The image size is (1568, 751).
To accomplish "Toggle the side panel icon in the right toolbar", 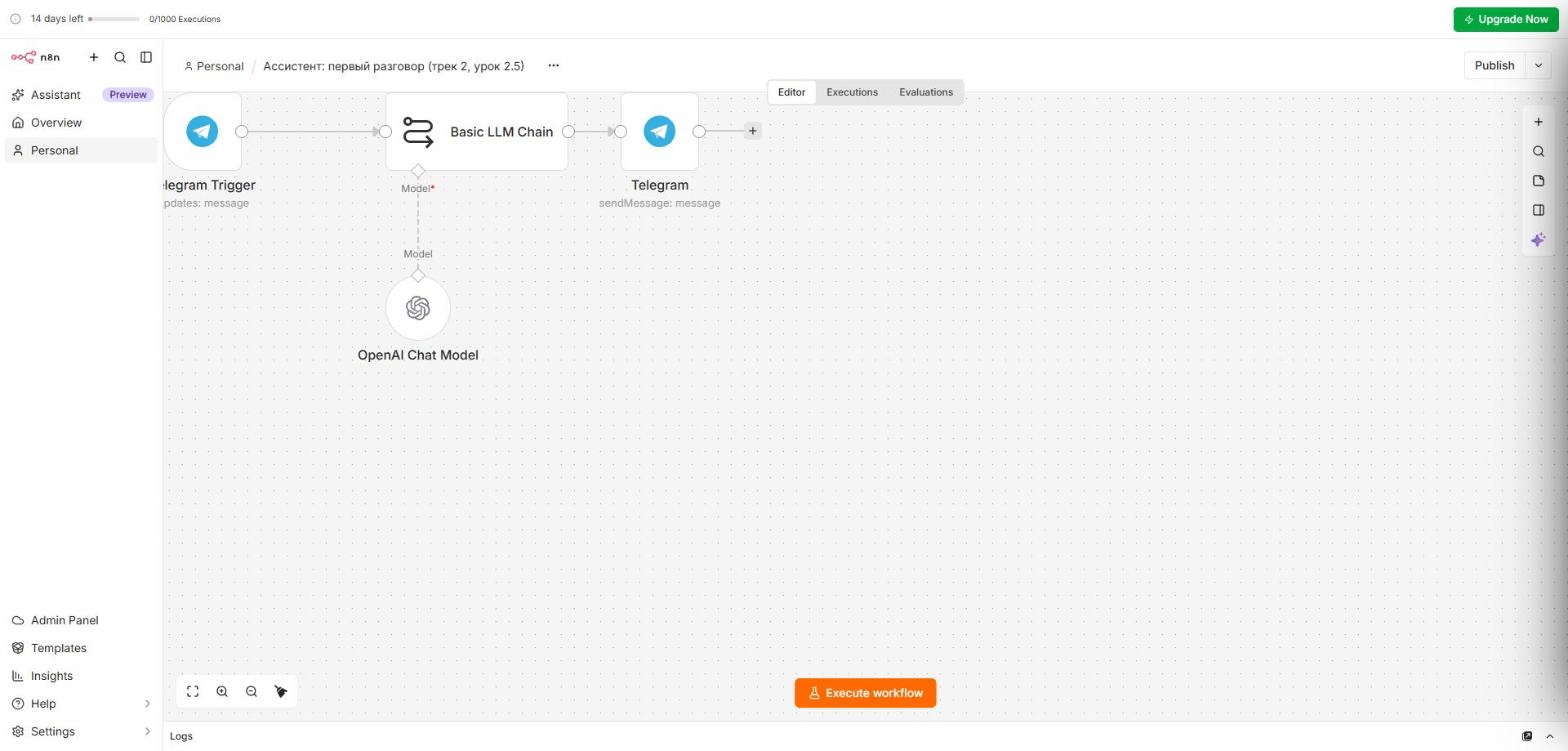I will [1538, 210].
